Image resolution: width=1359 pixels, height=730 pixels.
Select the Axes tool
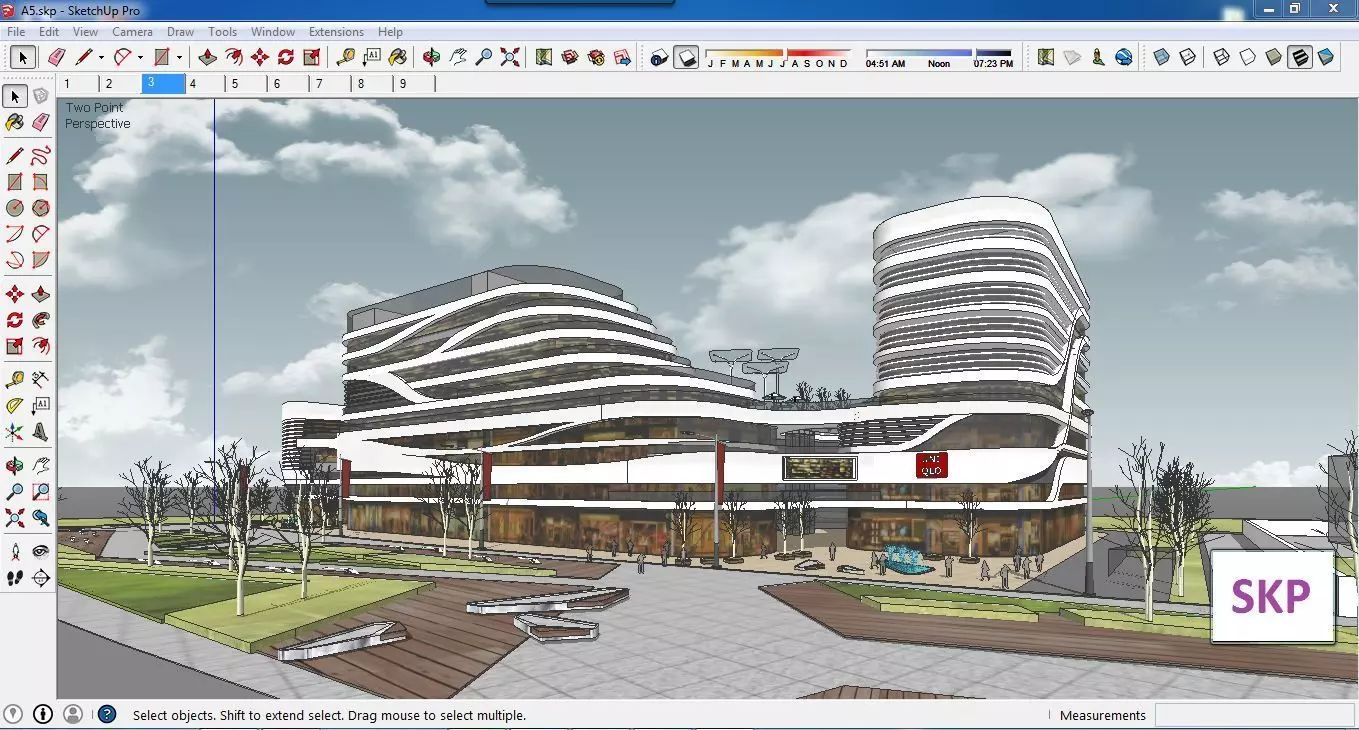pyautogui.click(x=15, y=432)
